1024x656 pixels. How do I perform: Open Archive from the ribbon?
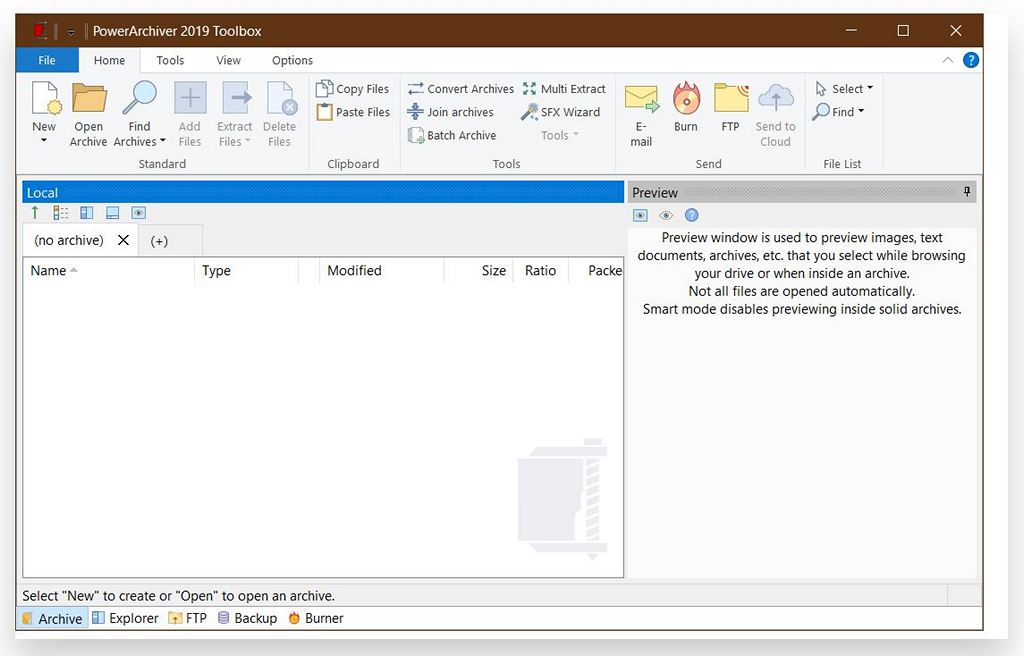(88, 114)
